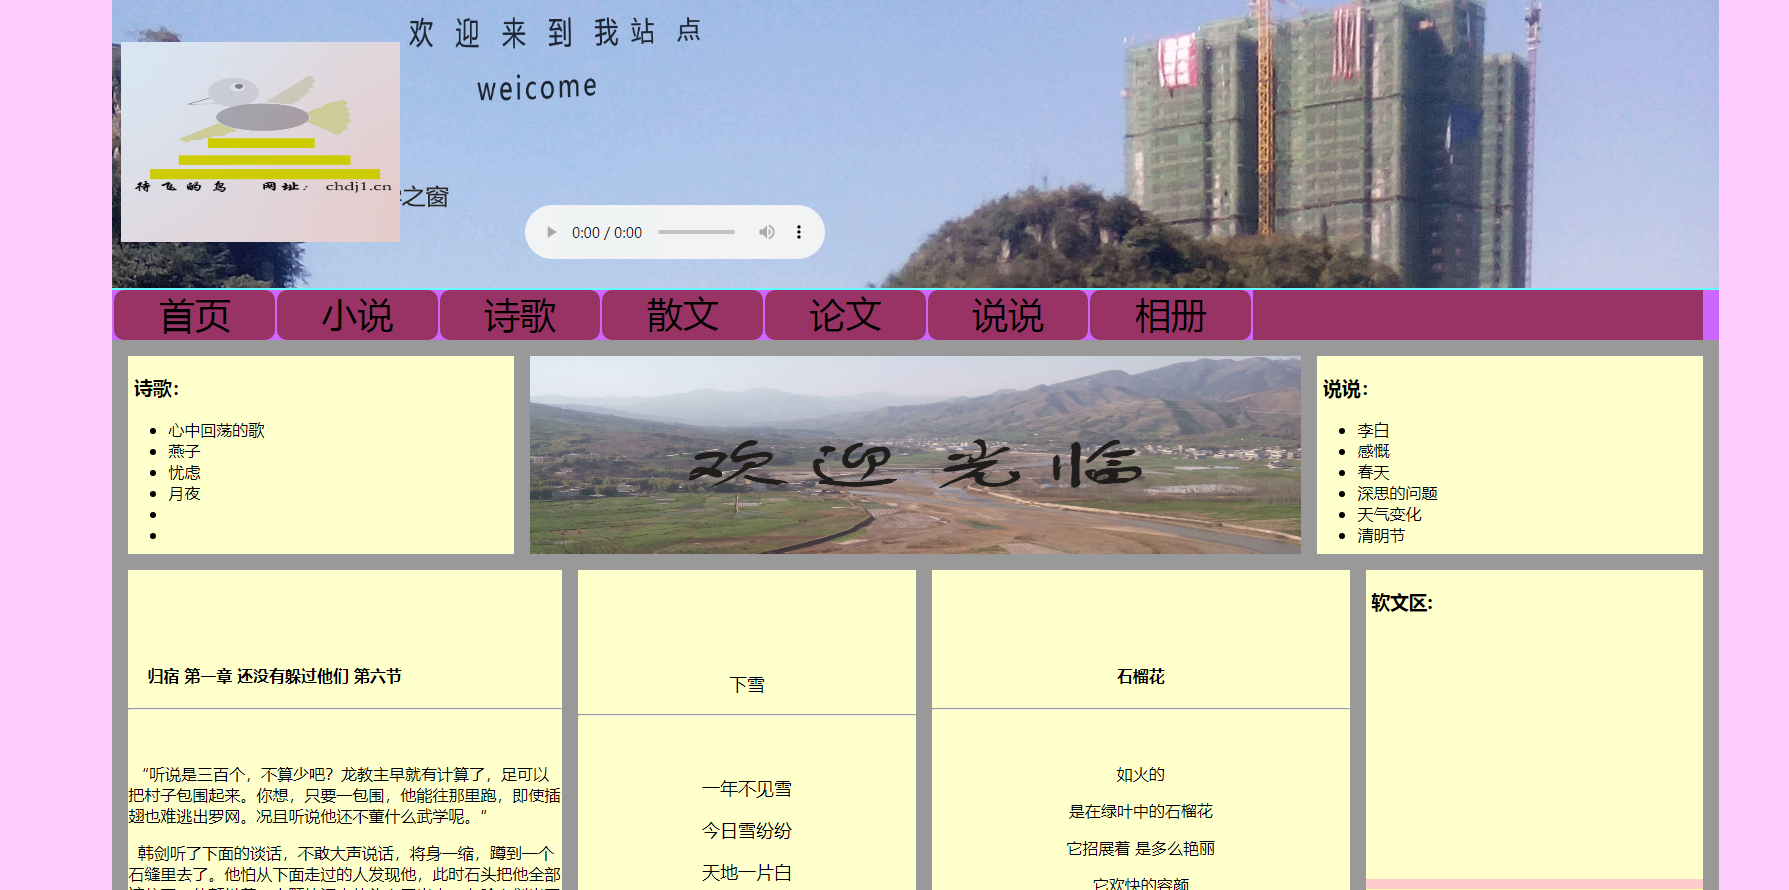Screen dimensions: 1789x890
Task: Click the bird logo image
Action: coord(260,142)
